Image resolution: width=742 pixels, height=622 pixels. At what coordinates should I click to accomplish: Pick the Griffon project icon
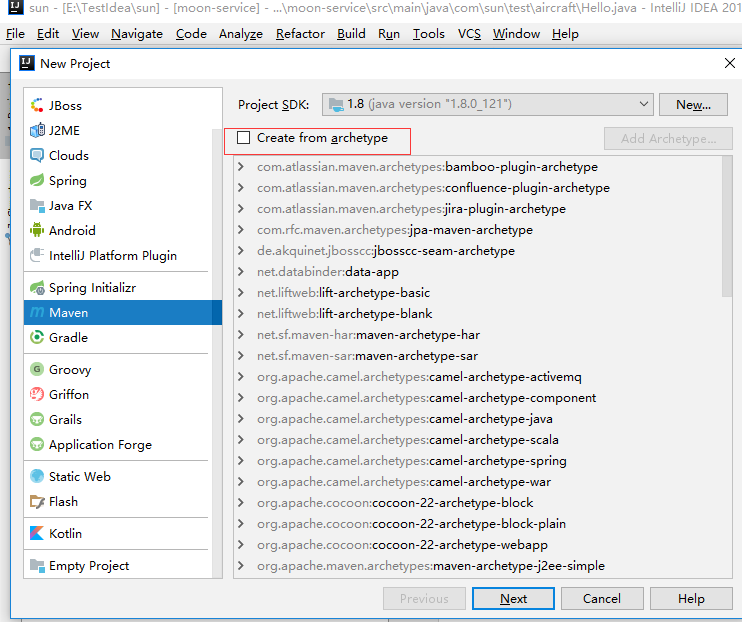[37, 394]
